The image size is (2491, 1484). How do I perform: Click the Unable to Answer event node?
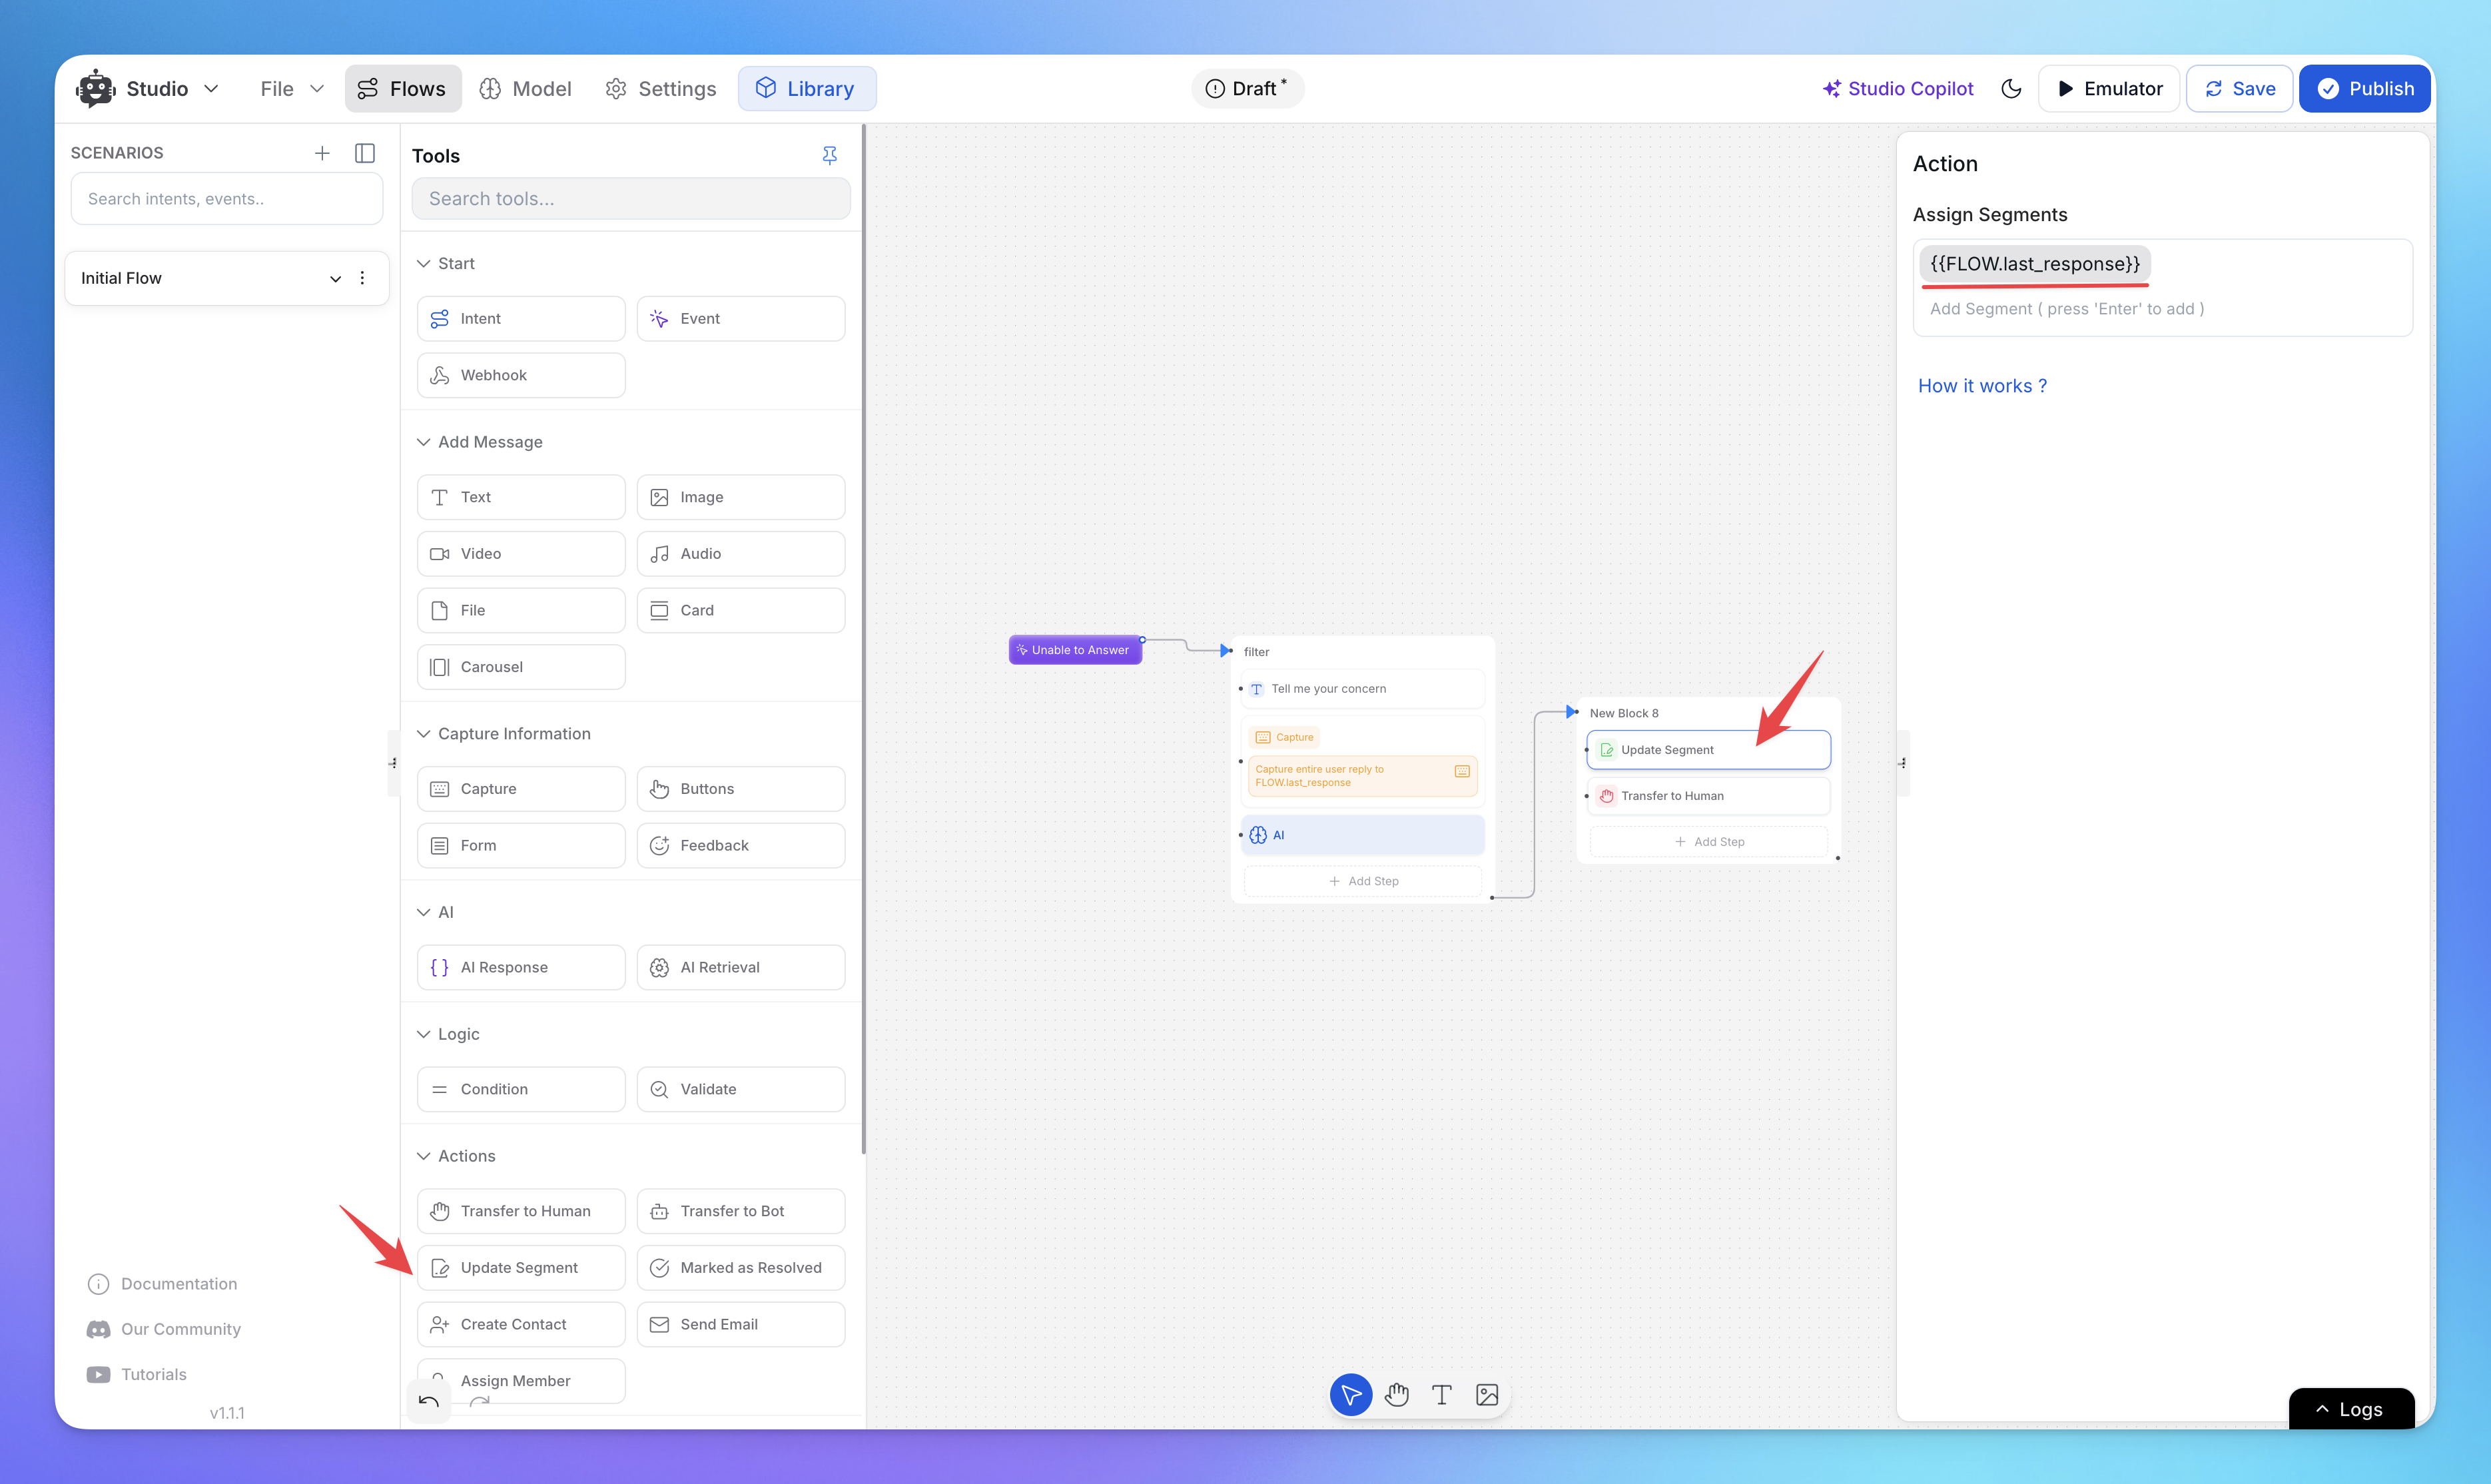(x=1075, y=650)
